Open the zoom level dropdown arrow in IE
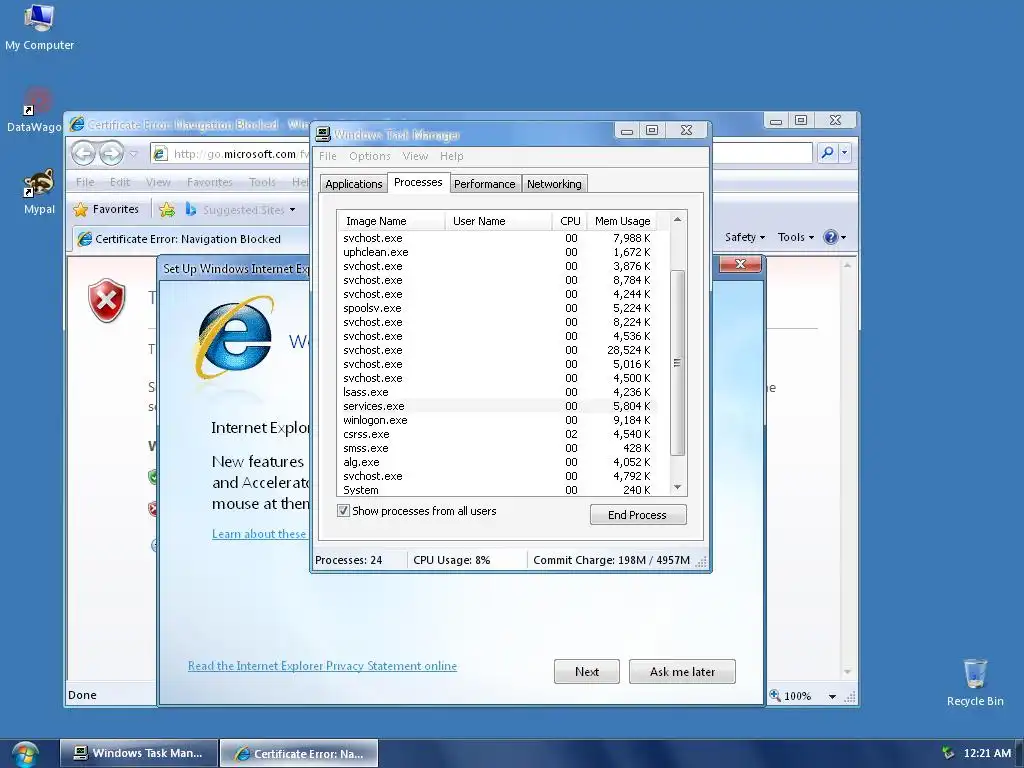This screenshot has height=768, width=1024. (832, 696)
